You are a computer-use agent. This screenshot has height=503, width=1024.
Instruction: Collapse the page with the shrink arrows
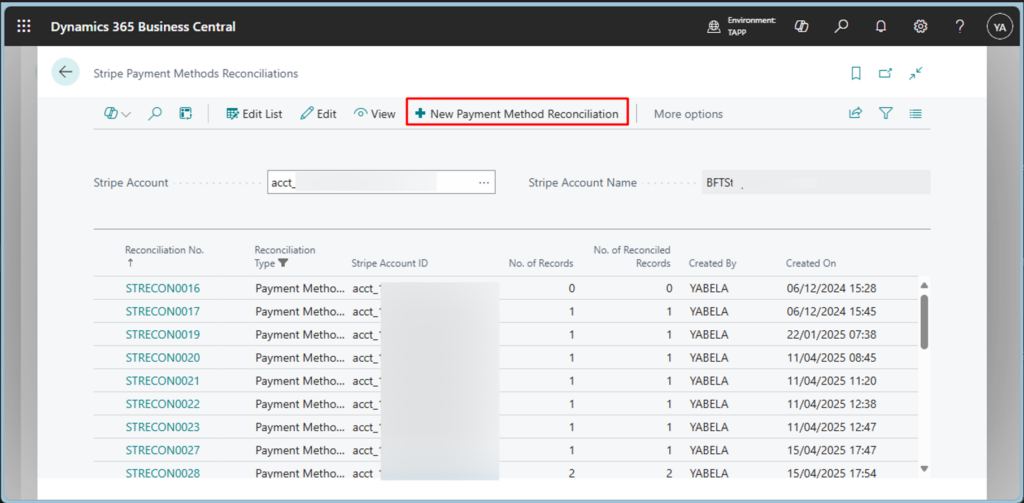pos(916,73)
